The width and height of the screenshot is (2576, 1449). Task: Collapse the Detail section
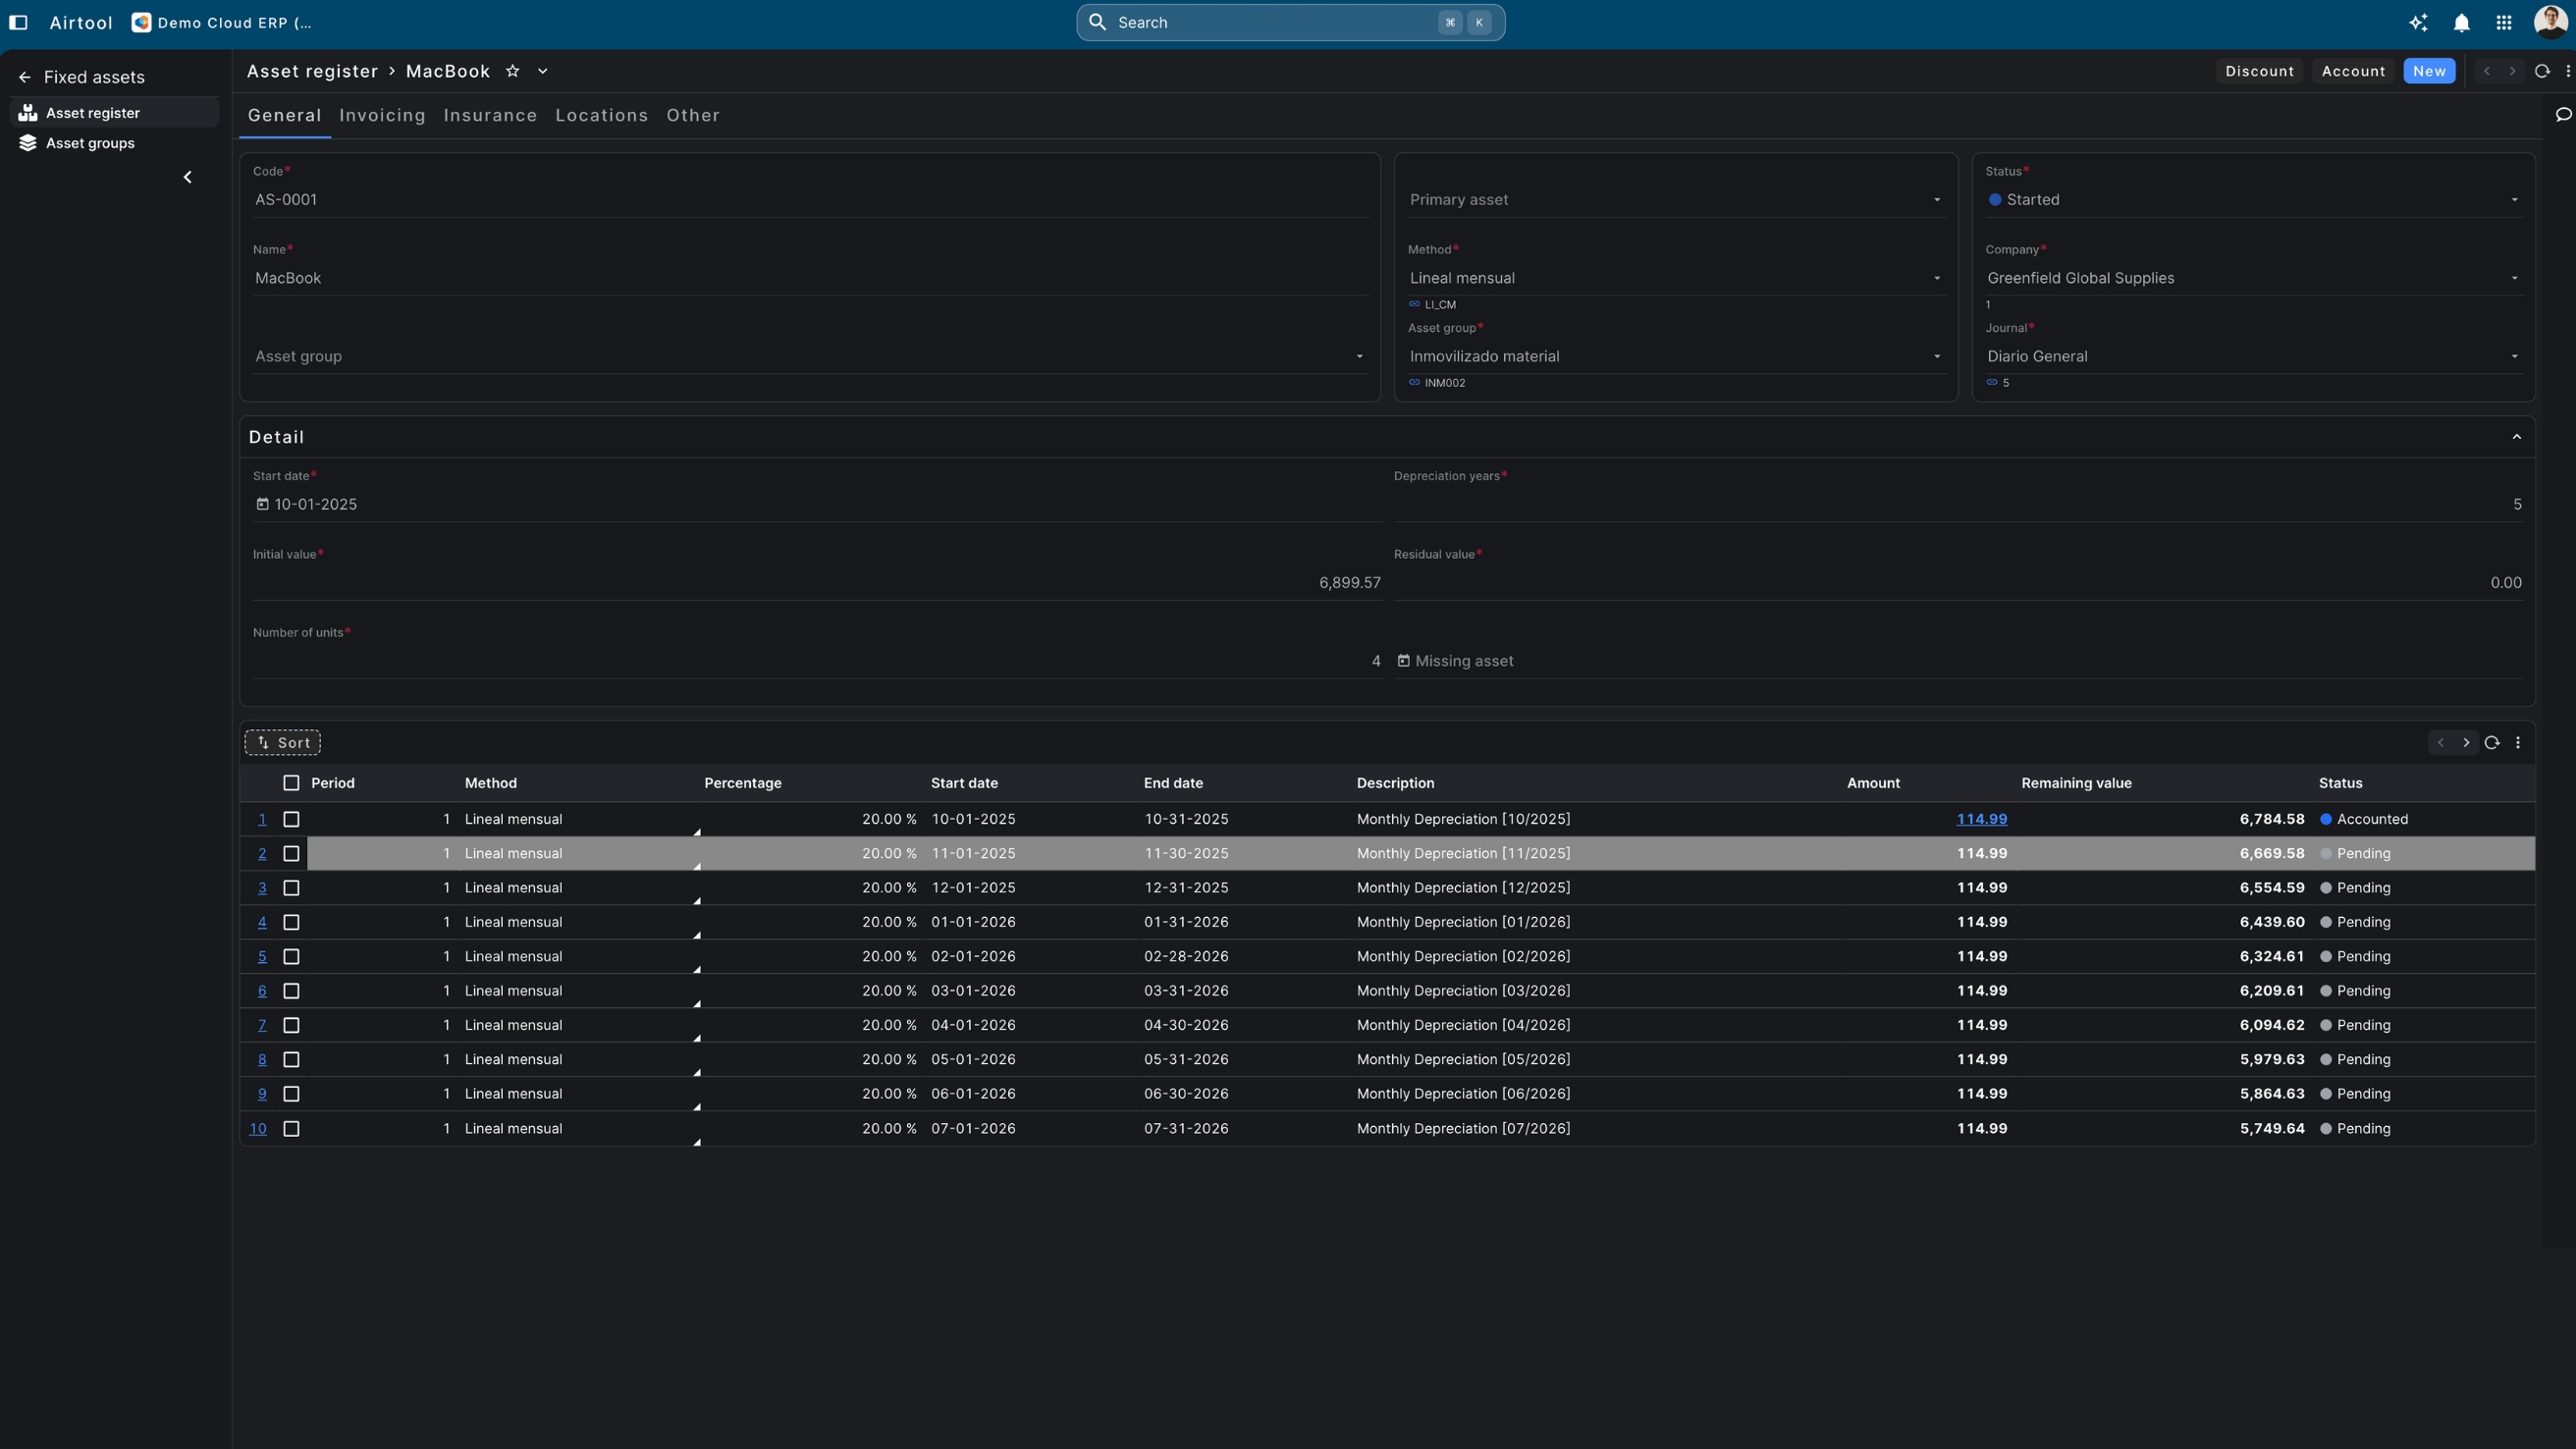click(2516, 437)
